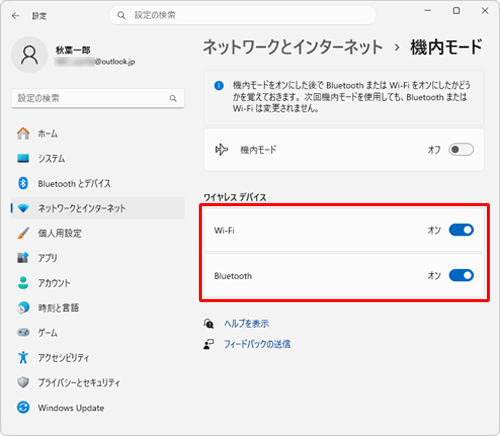Click the Windows Update sync icon
The image size is (500, 436).
coord(23,407)
